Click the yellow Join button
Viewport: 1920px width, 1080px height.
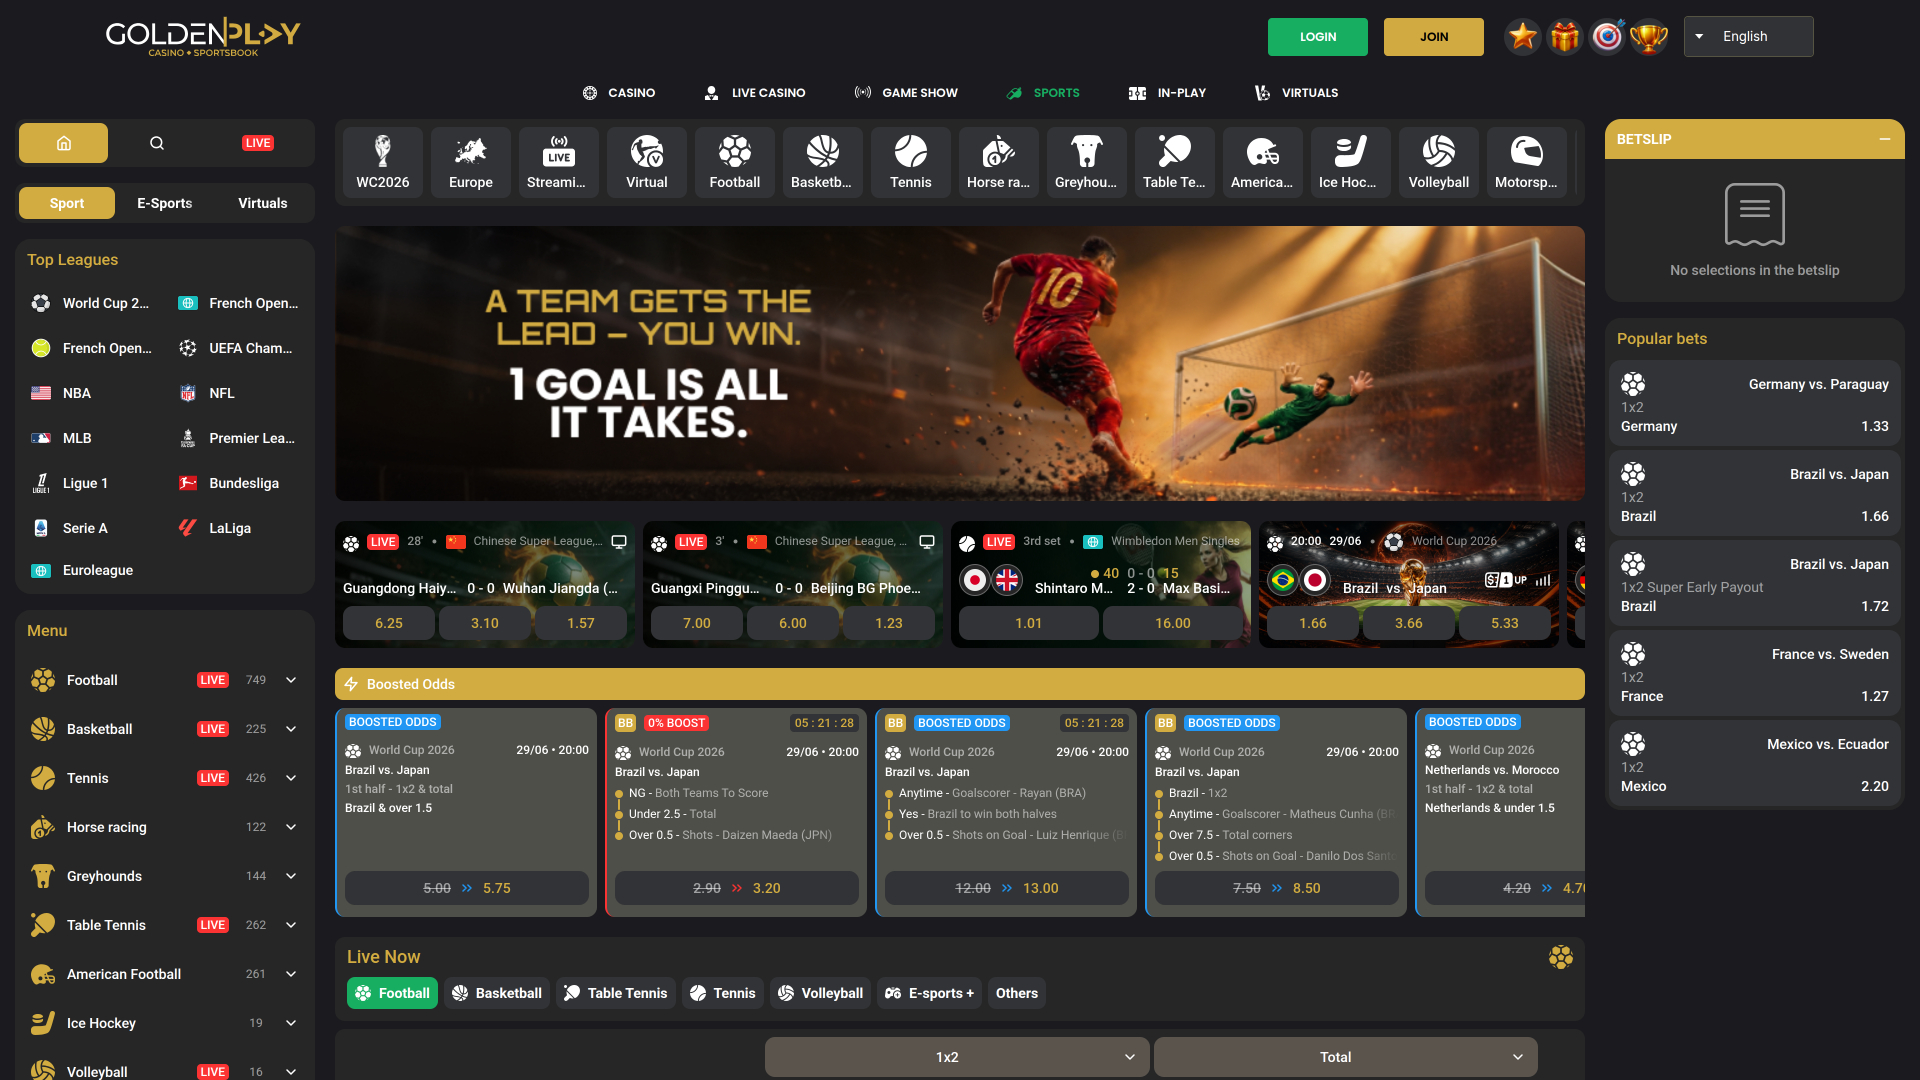(x=1434, y=37)
